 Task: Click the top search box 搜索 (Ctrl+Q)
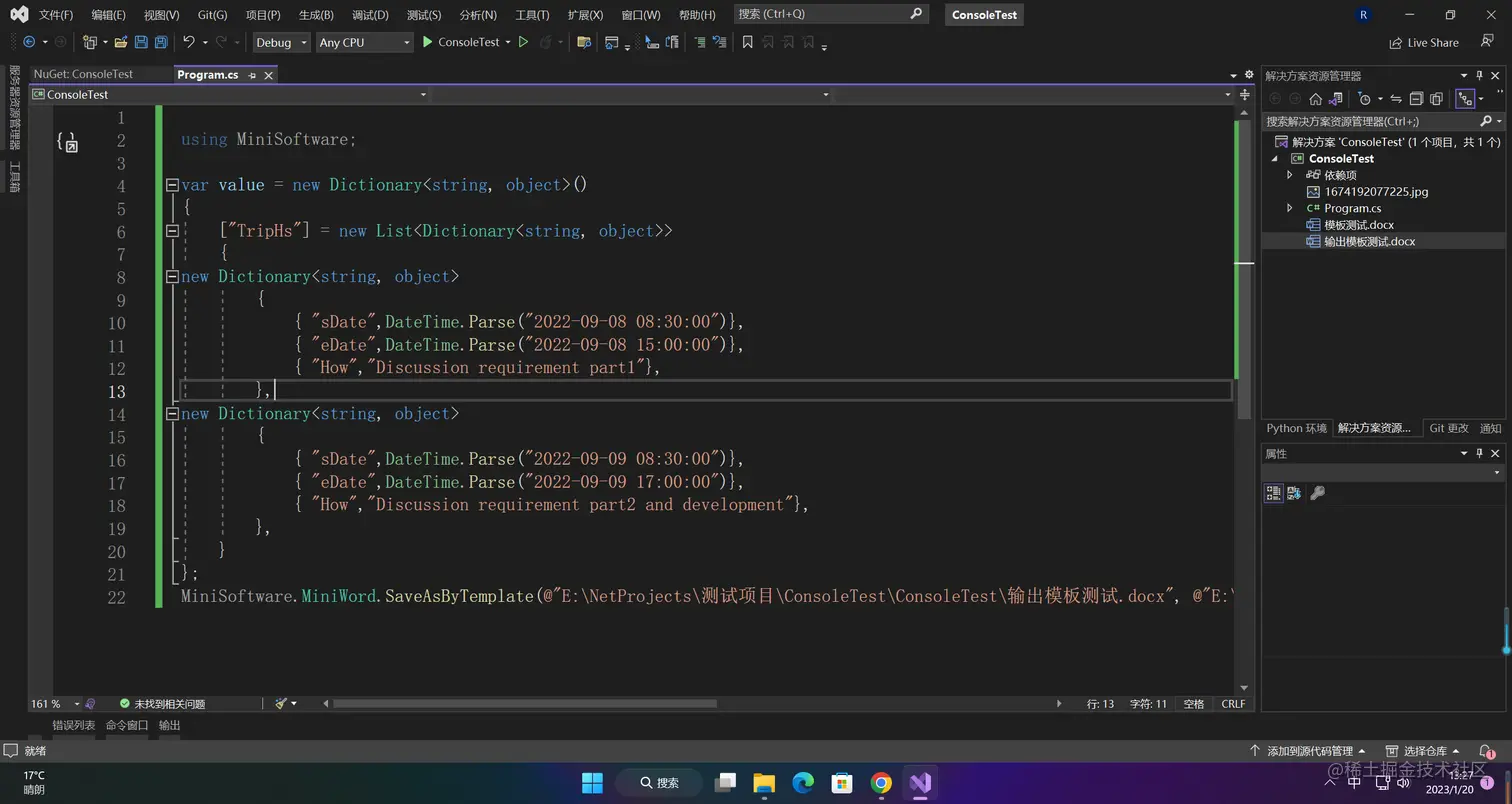[830, 14]
